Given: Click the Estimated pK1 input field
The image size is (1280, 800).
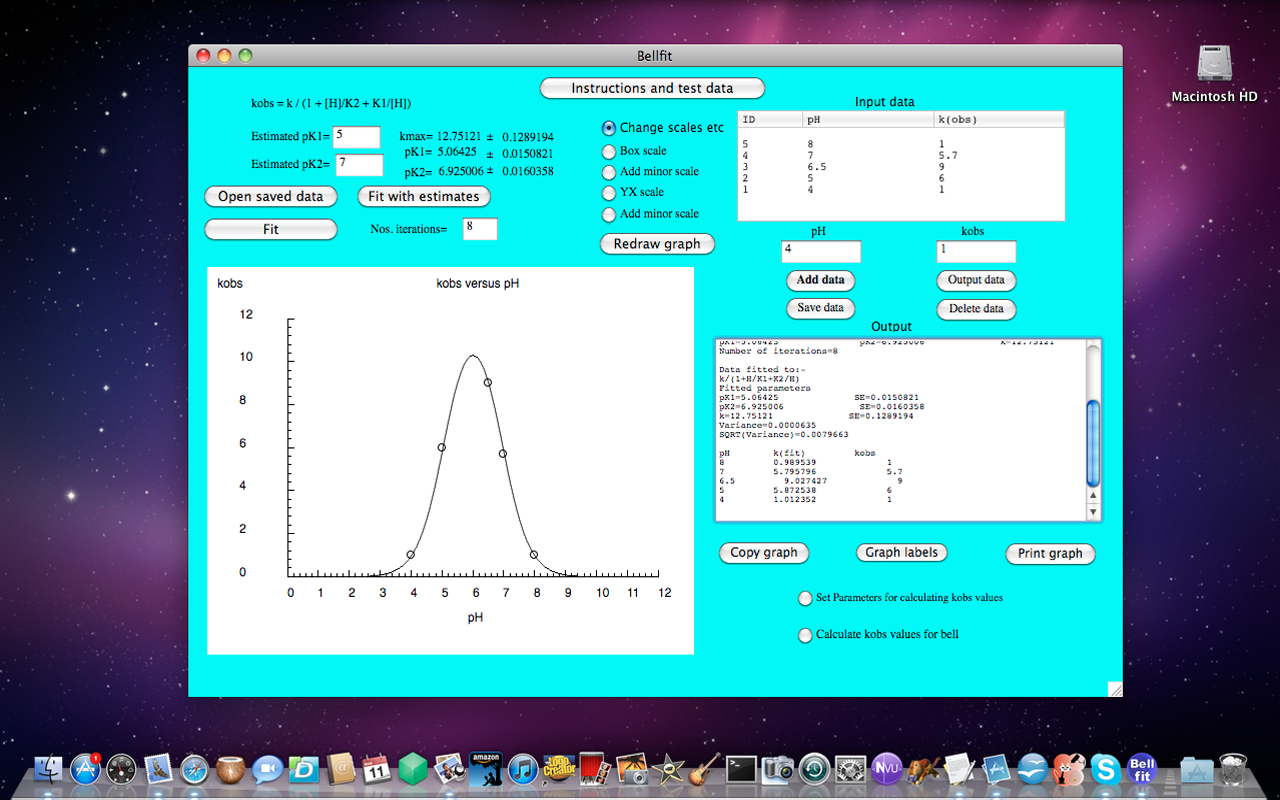Looking at the screenshot, I should (x=357, y=137).
